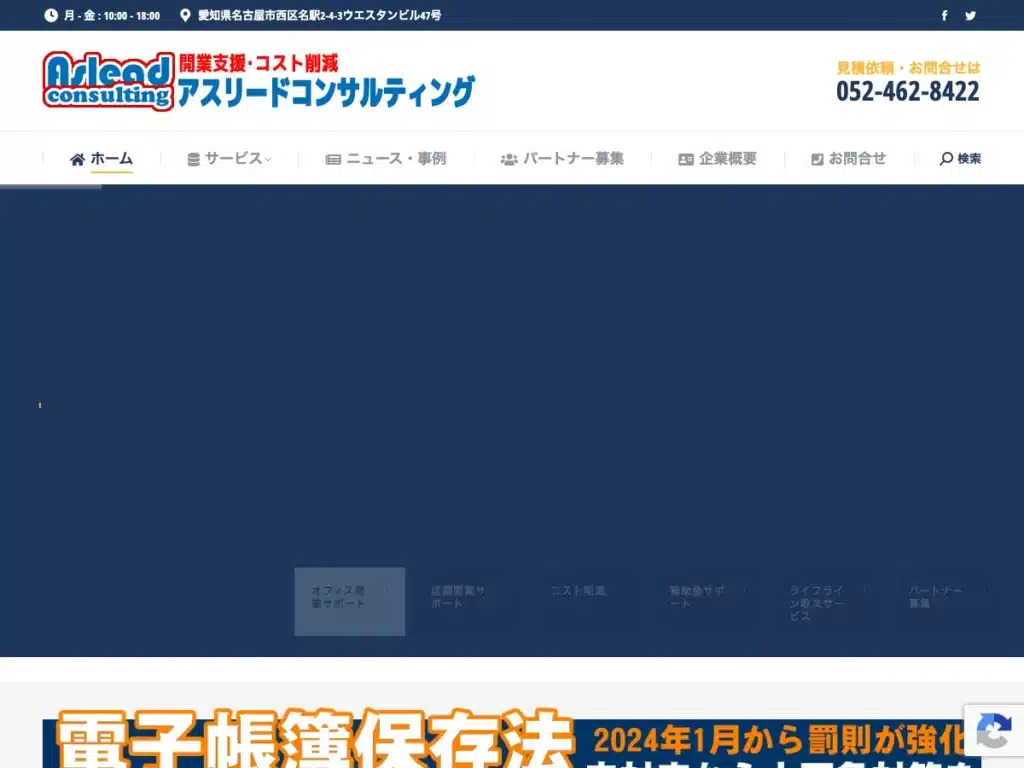The image size is (1024, 768).
Task: Click the newspaper icon beside ニュース・事例
Action: click(333, 159)
